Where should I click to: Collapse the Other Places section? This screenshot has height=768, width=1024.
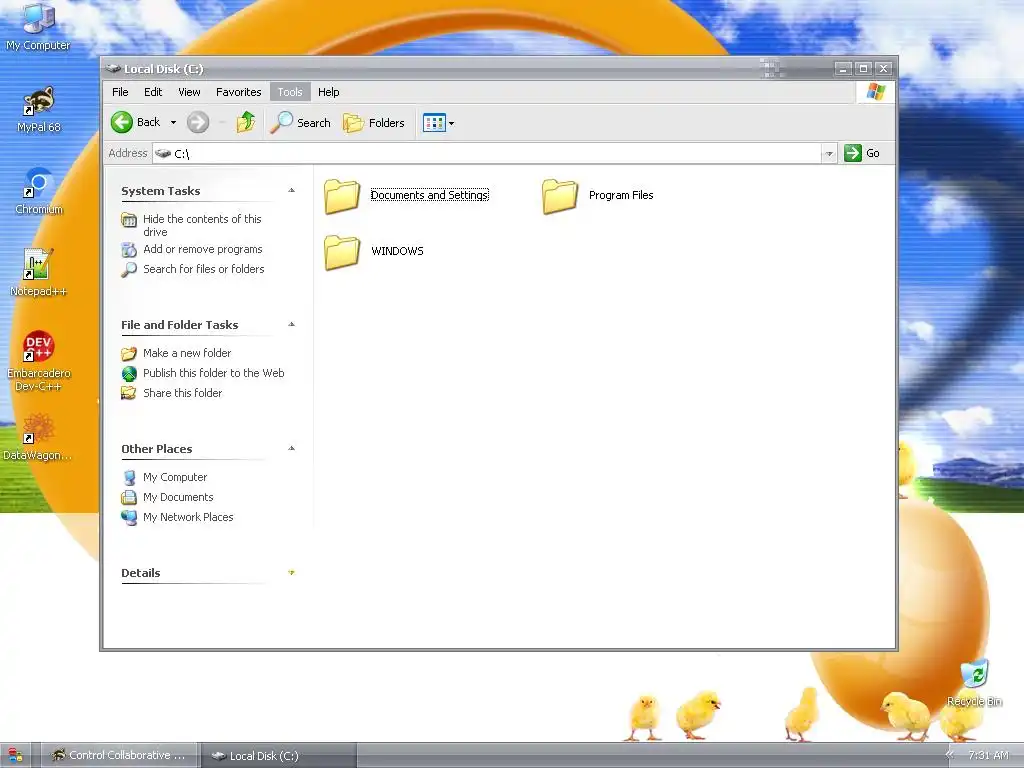[291, 449]
